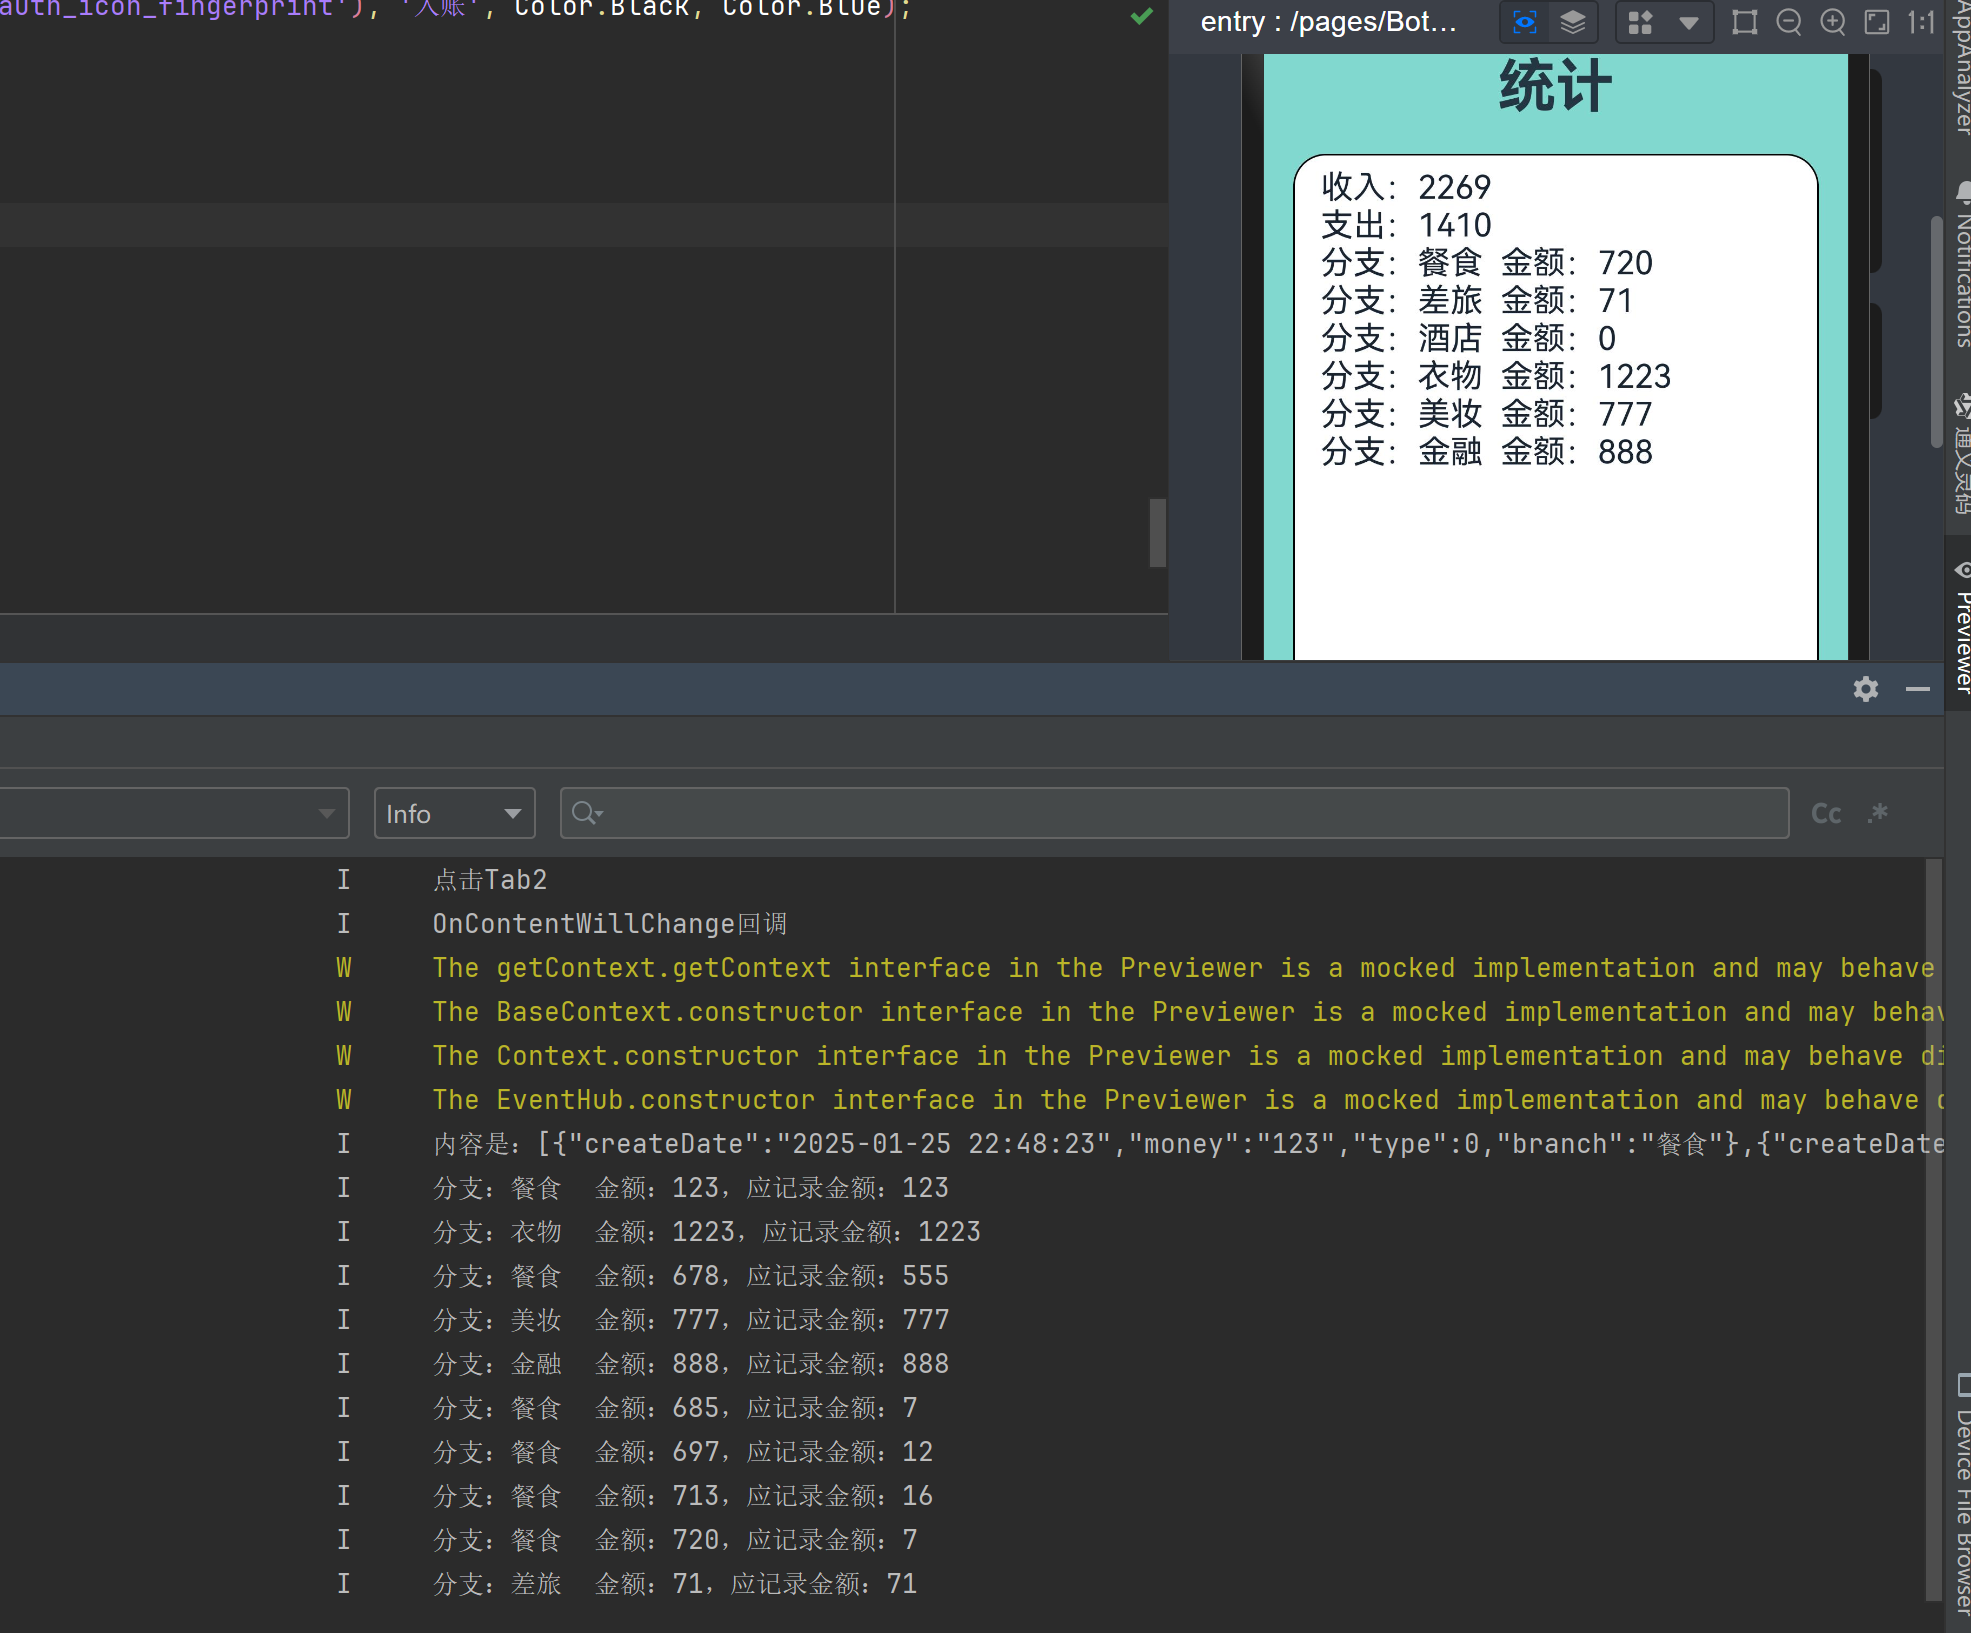1971x1633 pixels.
Task: Click the log panel vertical scrollbar
Action: click(x=1934, y=1230)
